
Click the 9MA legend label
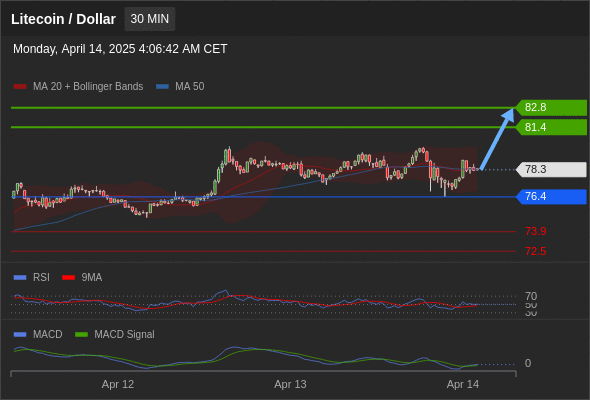point(92,278)
